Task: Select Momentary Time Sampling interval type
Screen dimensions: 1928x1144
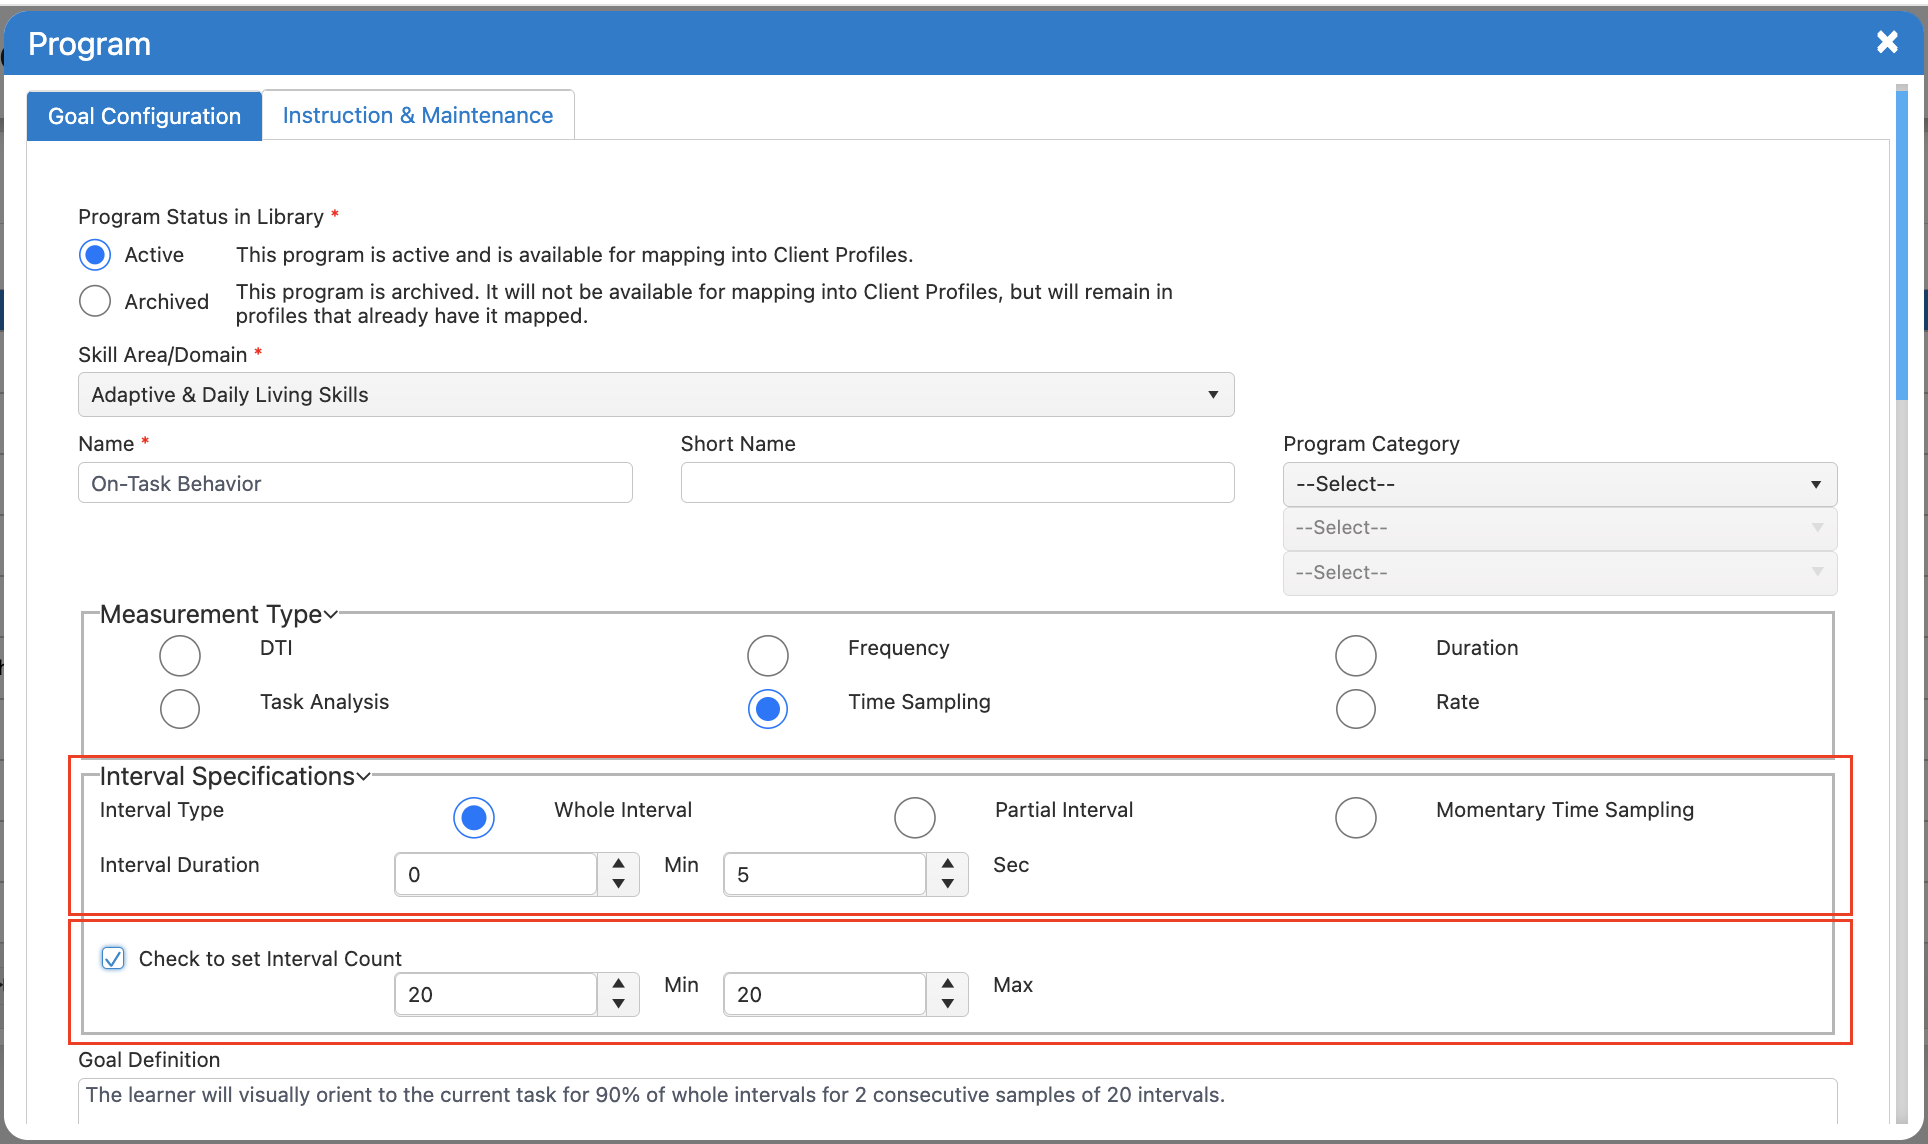Action: tap(1355, 817)
